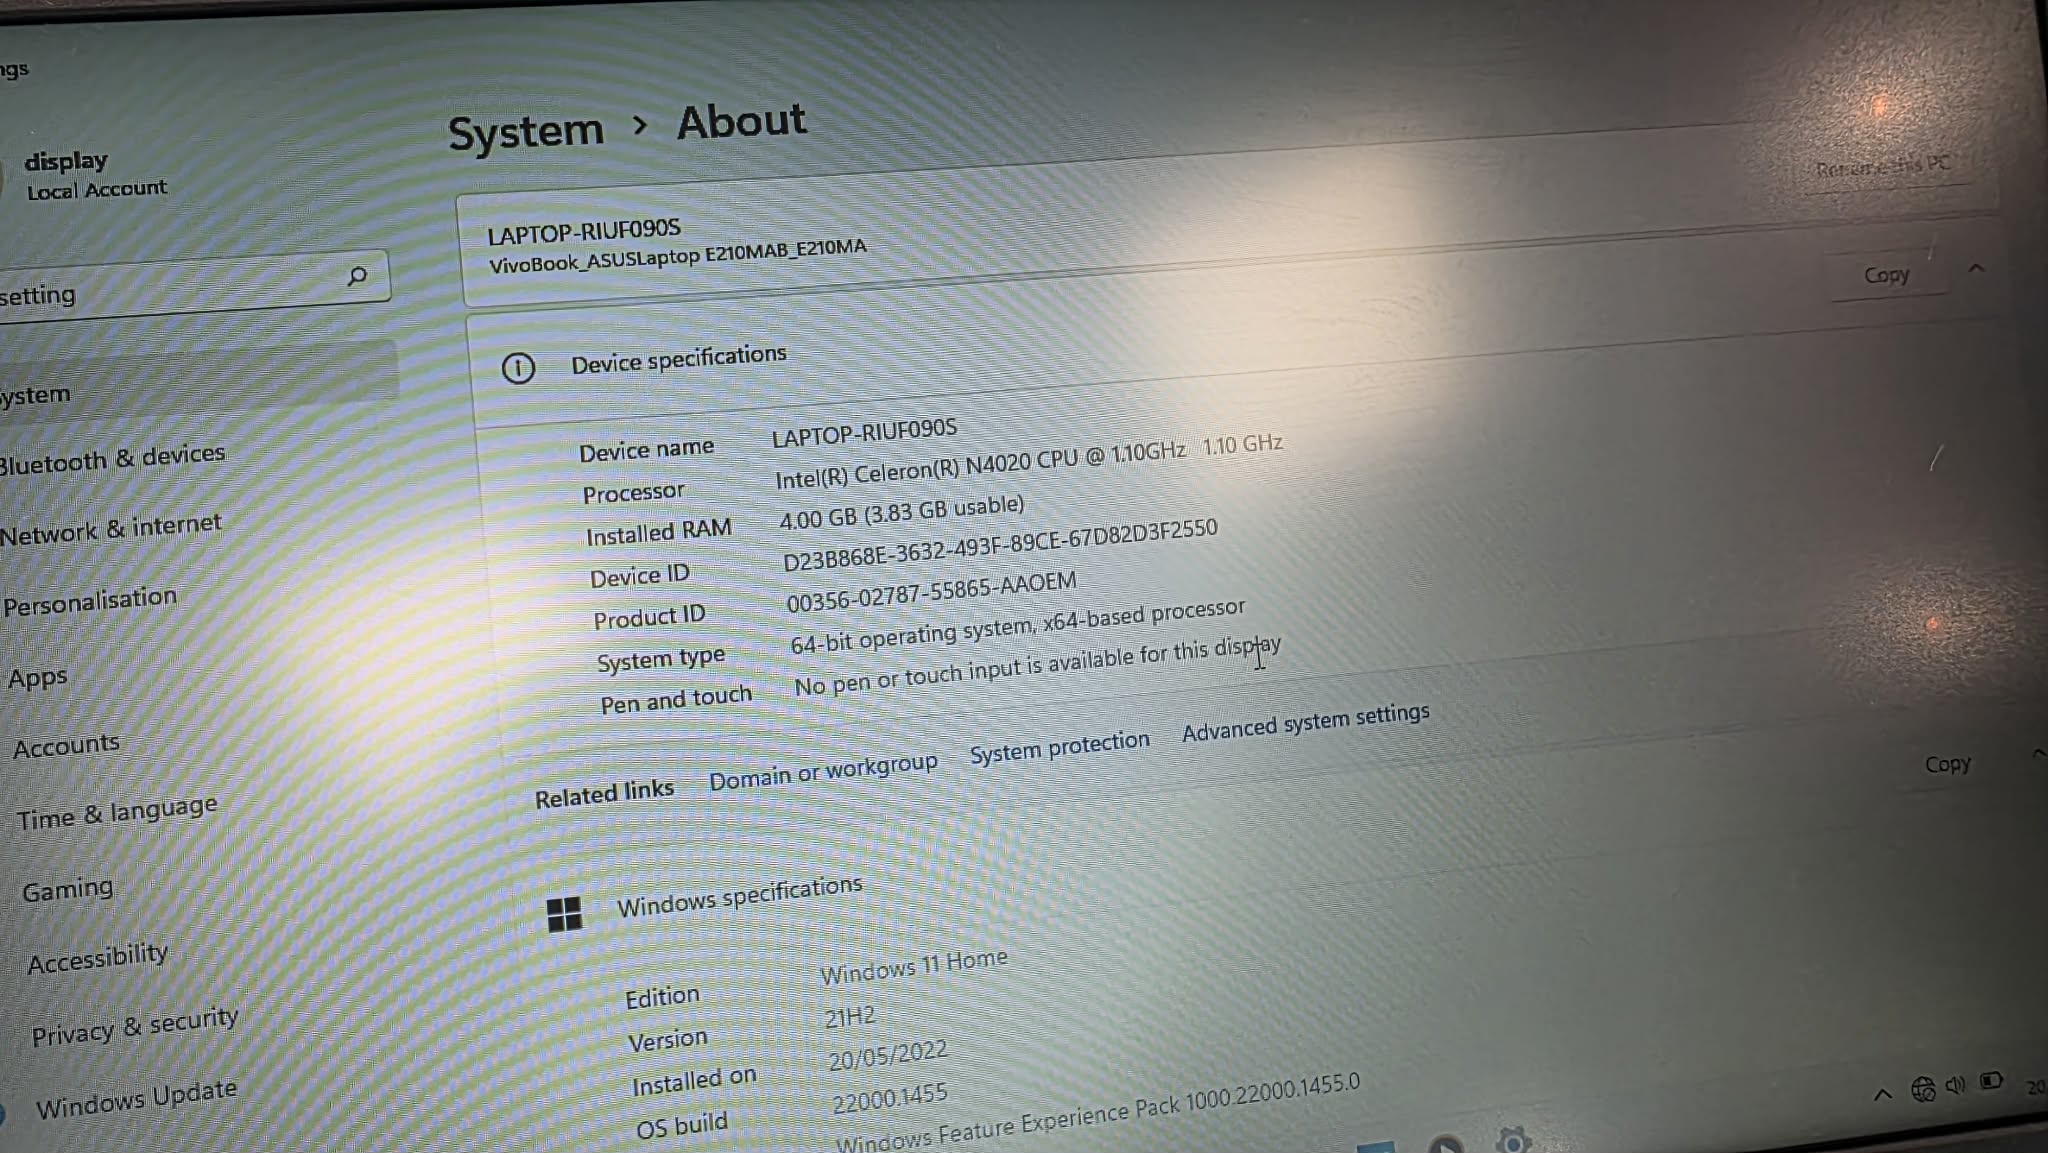Open the network globe icon in system tray
The height and width of the screenshot is (1153, 2048).
pyautogui.click(x=1922, y=1089)
